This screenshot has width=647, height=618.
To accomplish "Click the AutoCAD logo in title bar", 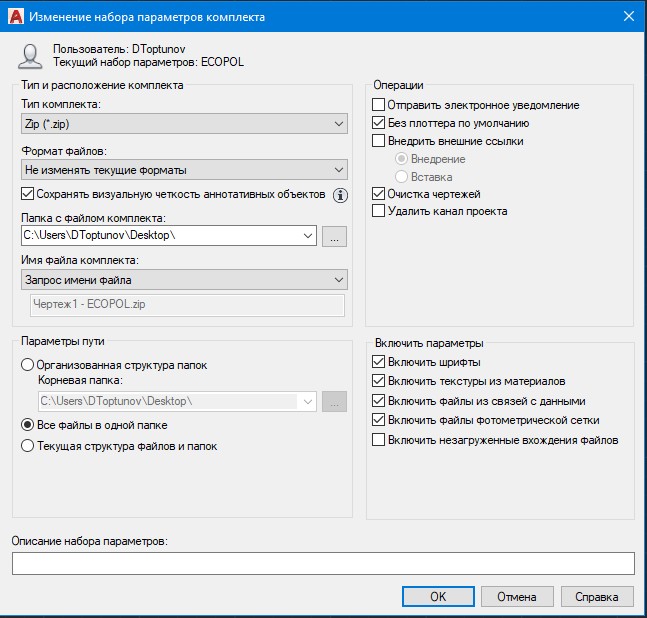I will click(x=16, y=17).
